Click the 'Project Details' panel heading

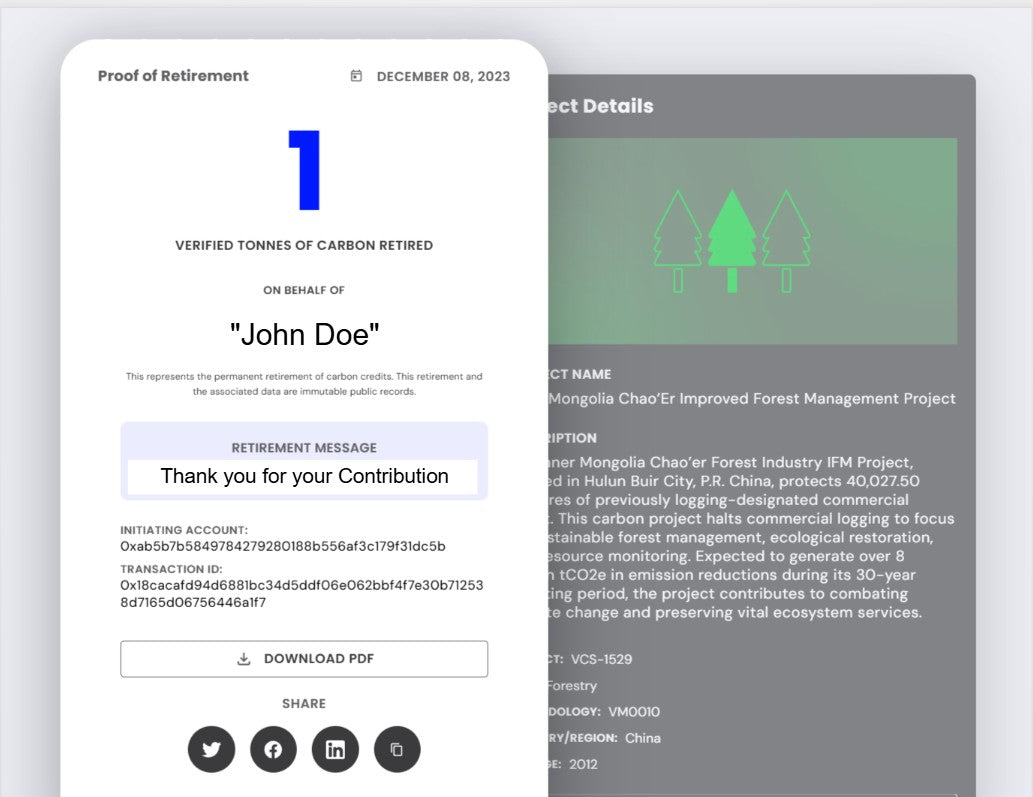coord(601,105)
